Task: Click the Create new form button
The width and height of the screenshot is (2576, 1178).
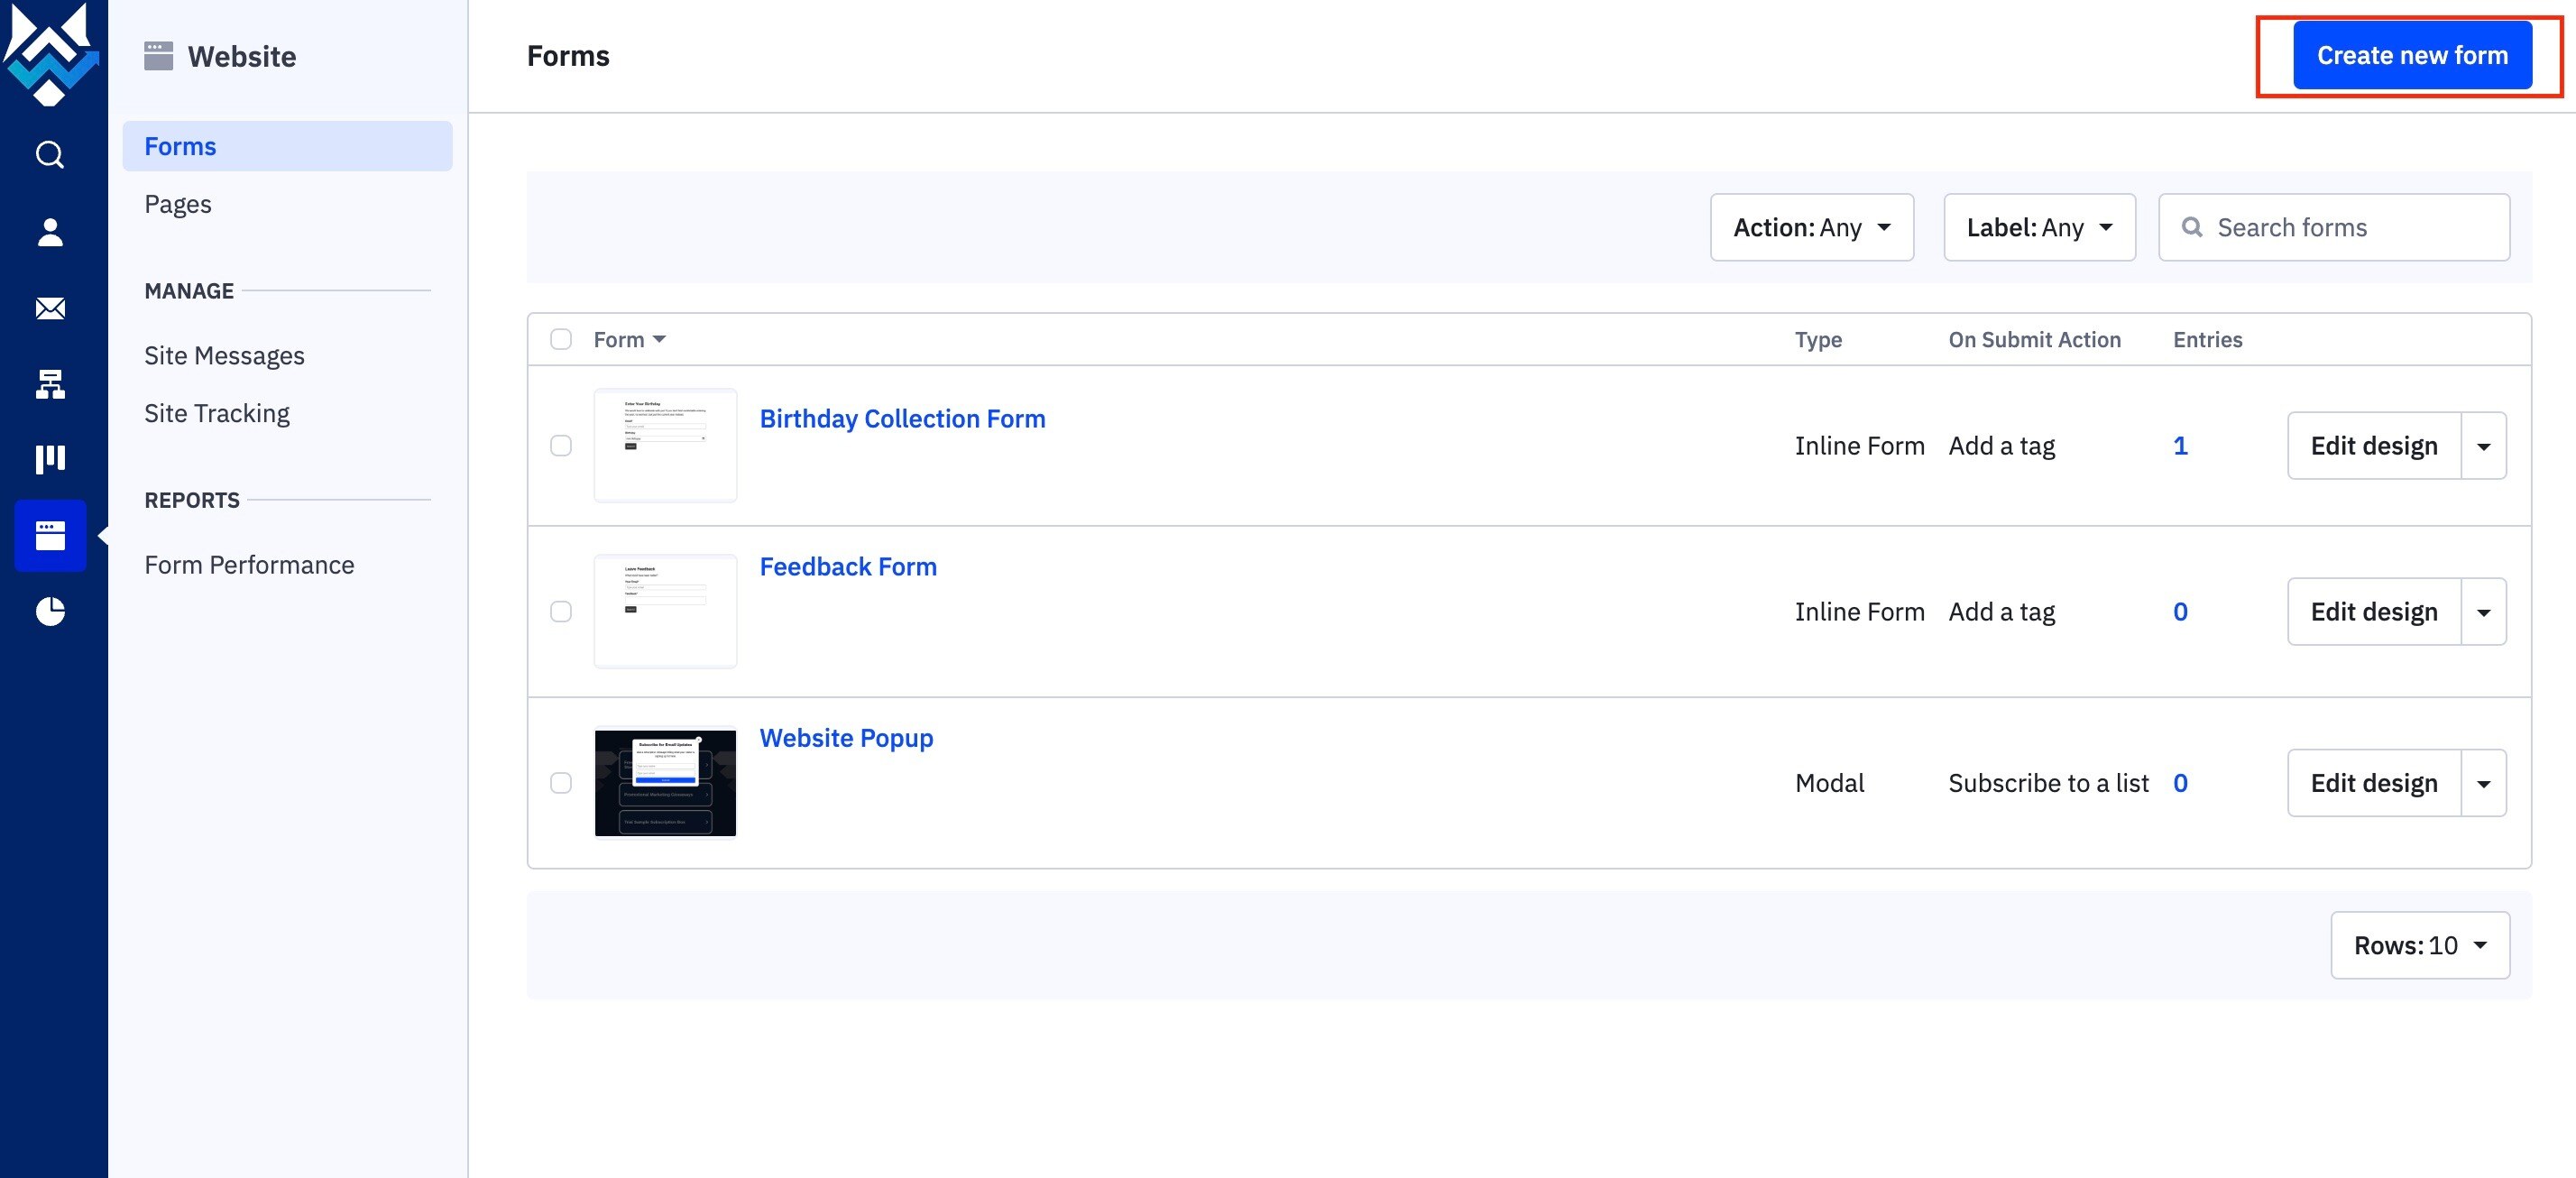Action: [2412, 55]
